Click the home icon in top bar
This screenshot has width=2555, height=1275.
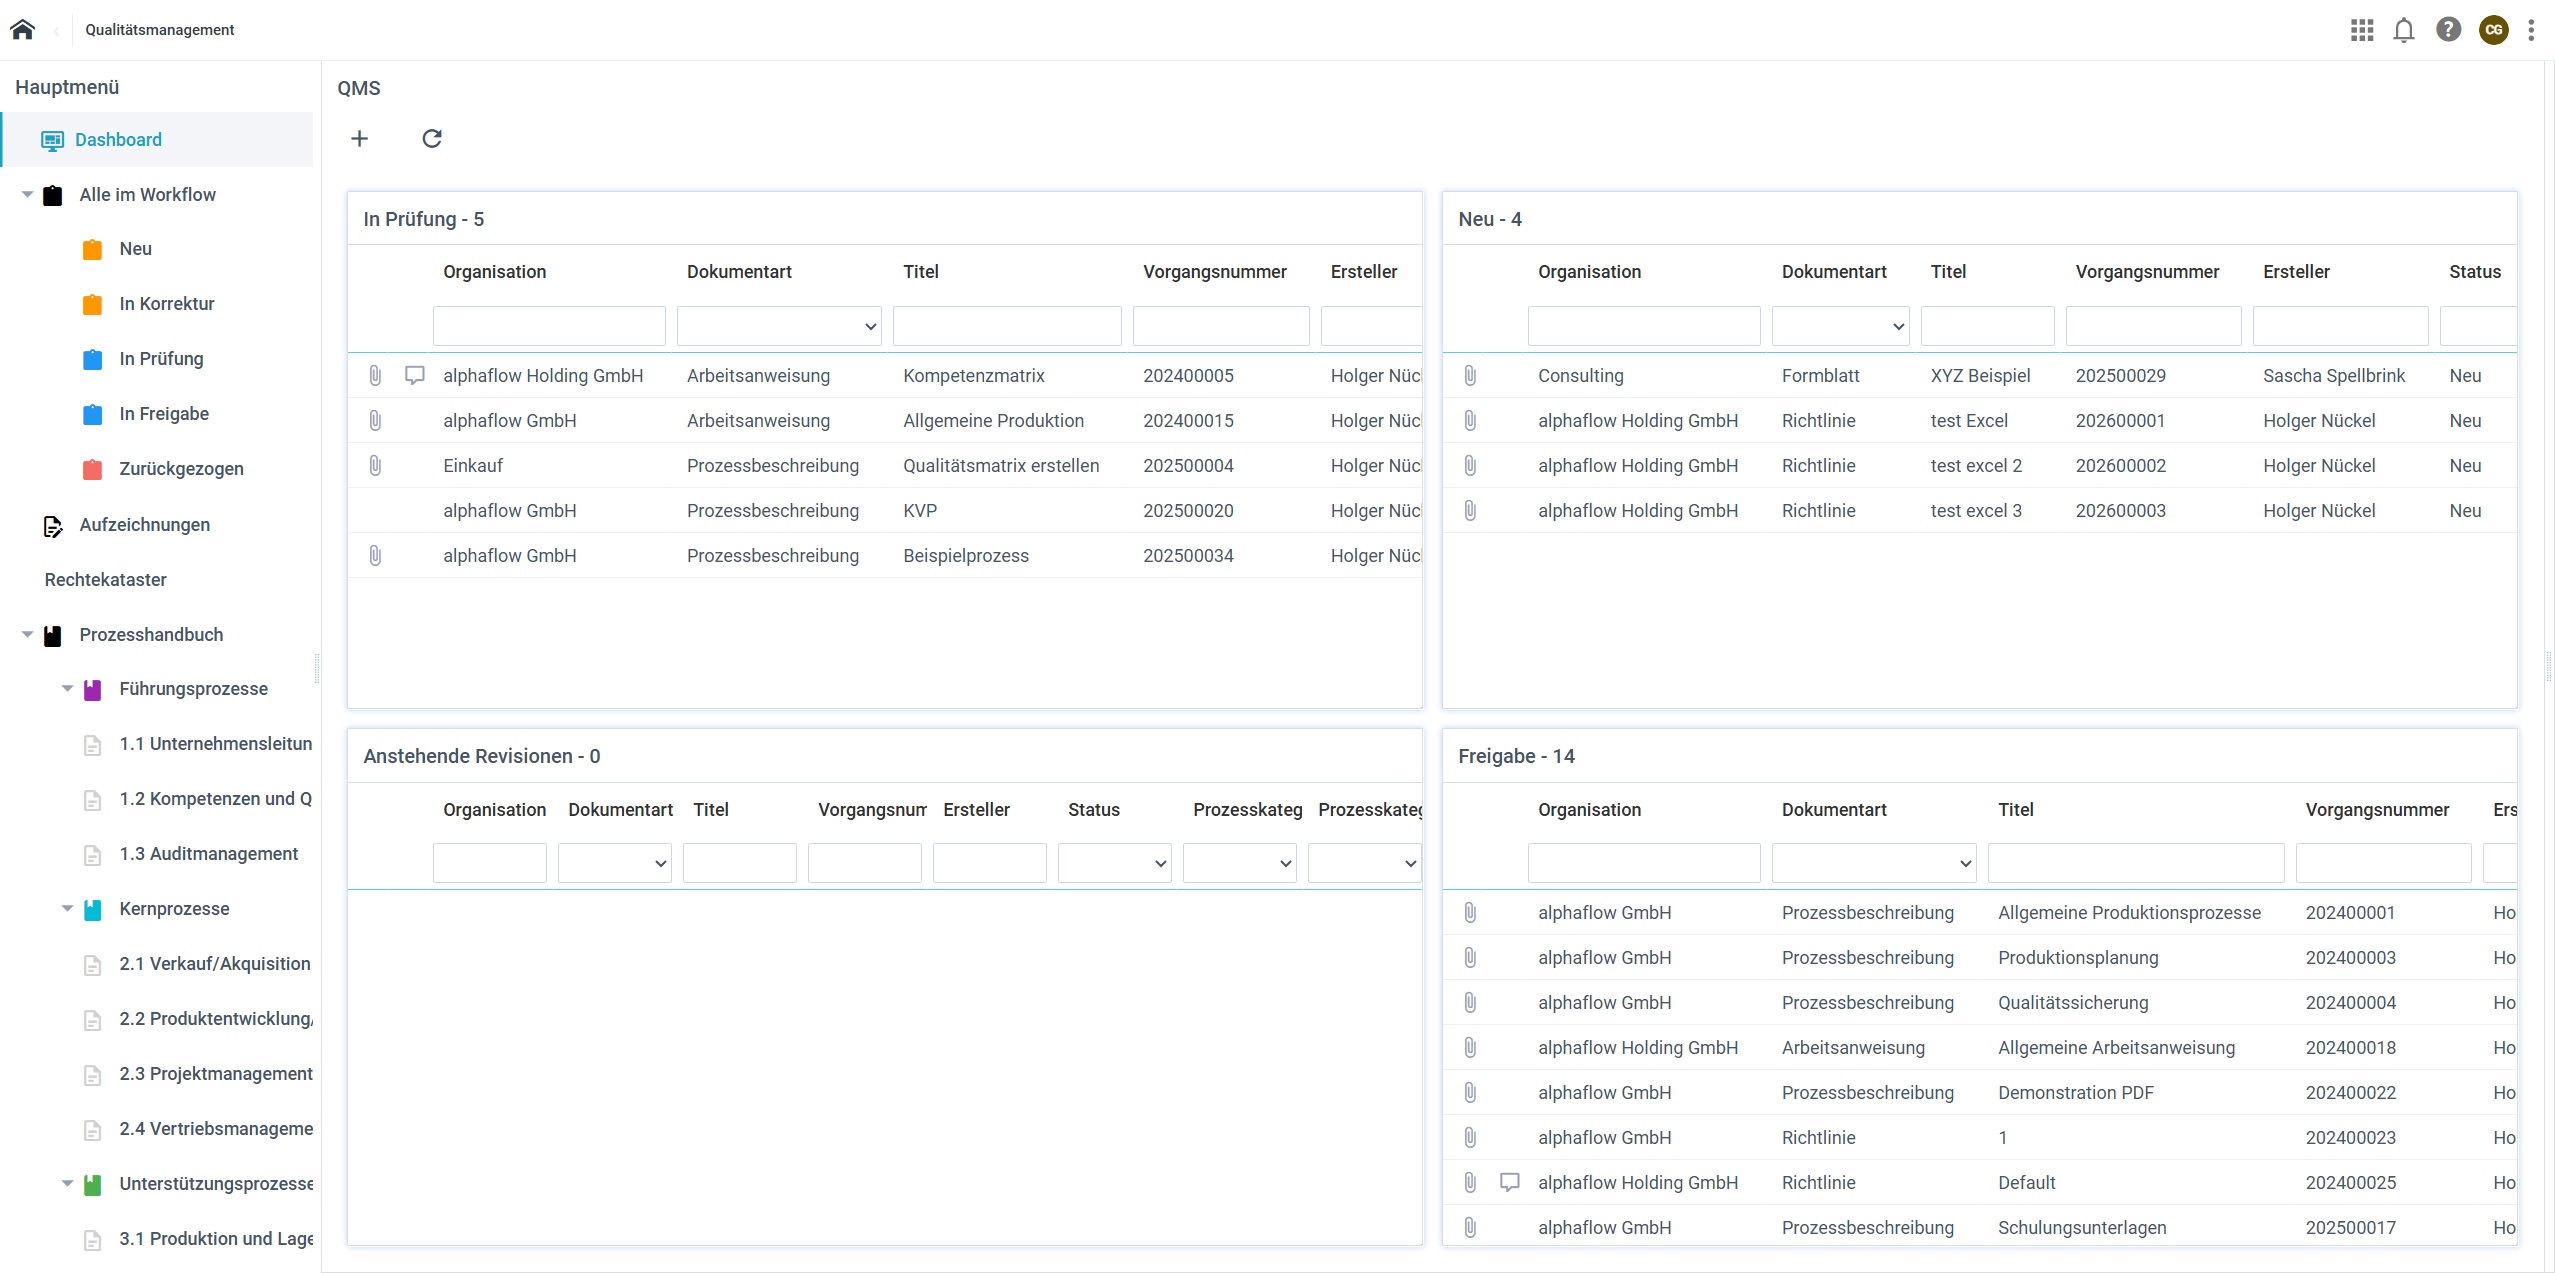(22, 30)
